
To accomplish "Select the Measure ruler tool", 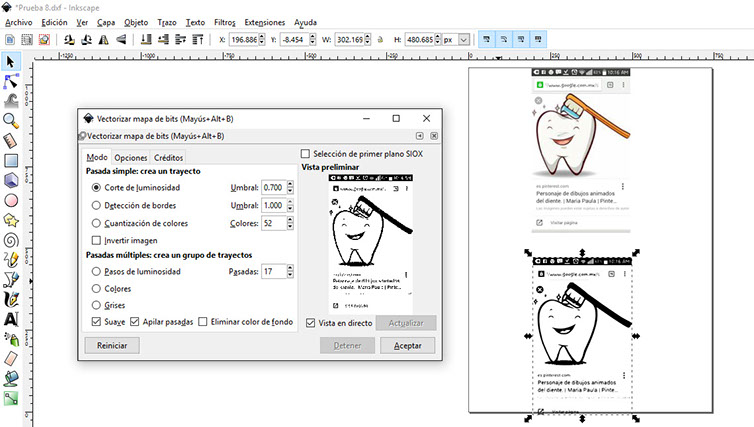I will [11, 140].
